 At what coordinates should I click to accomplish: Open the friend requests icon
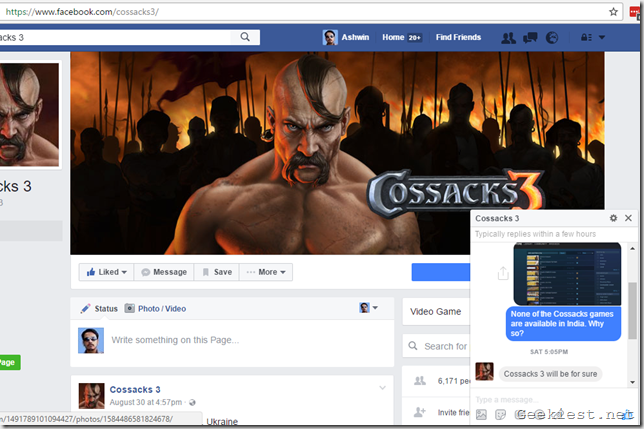pos(508,38)
